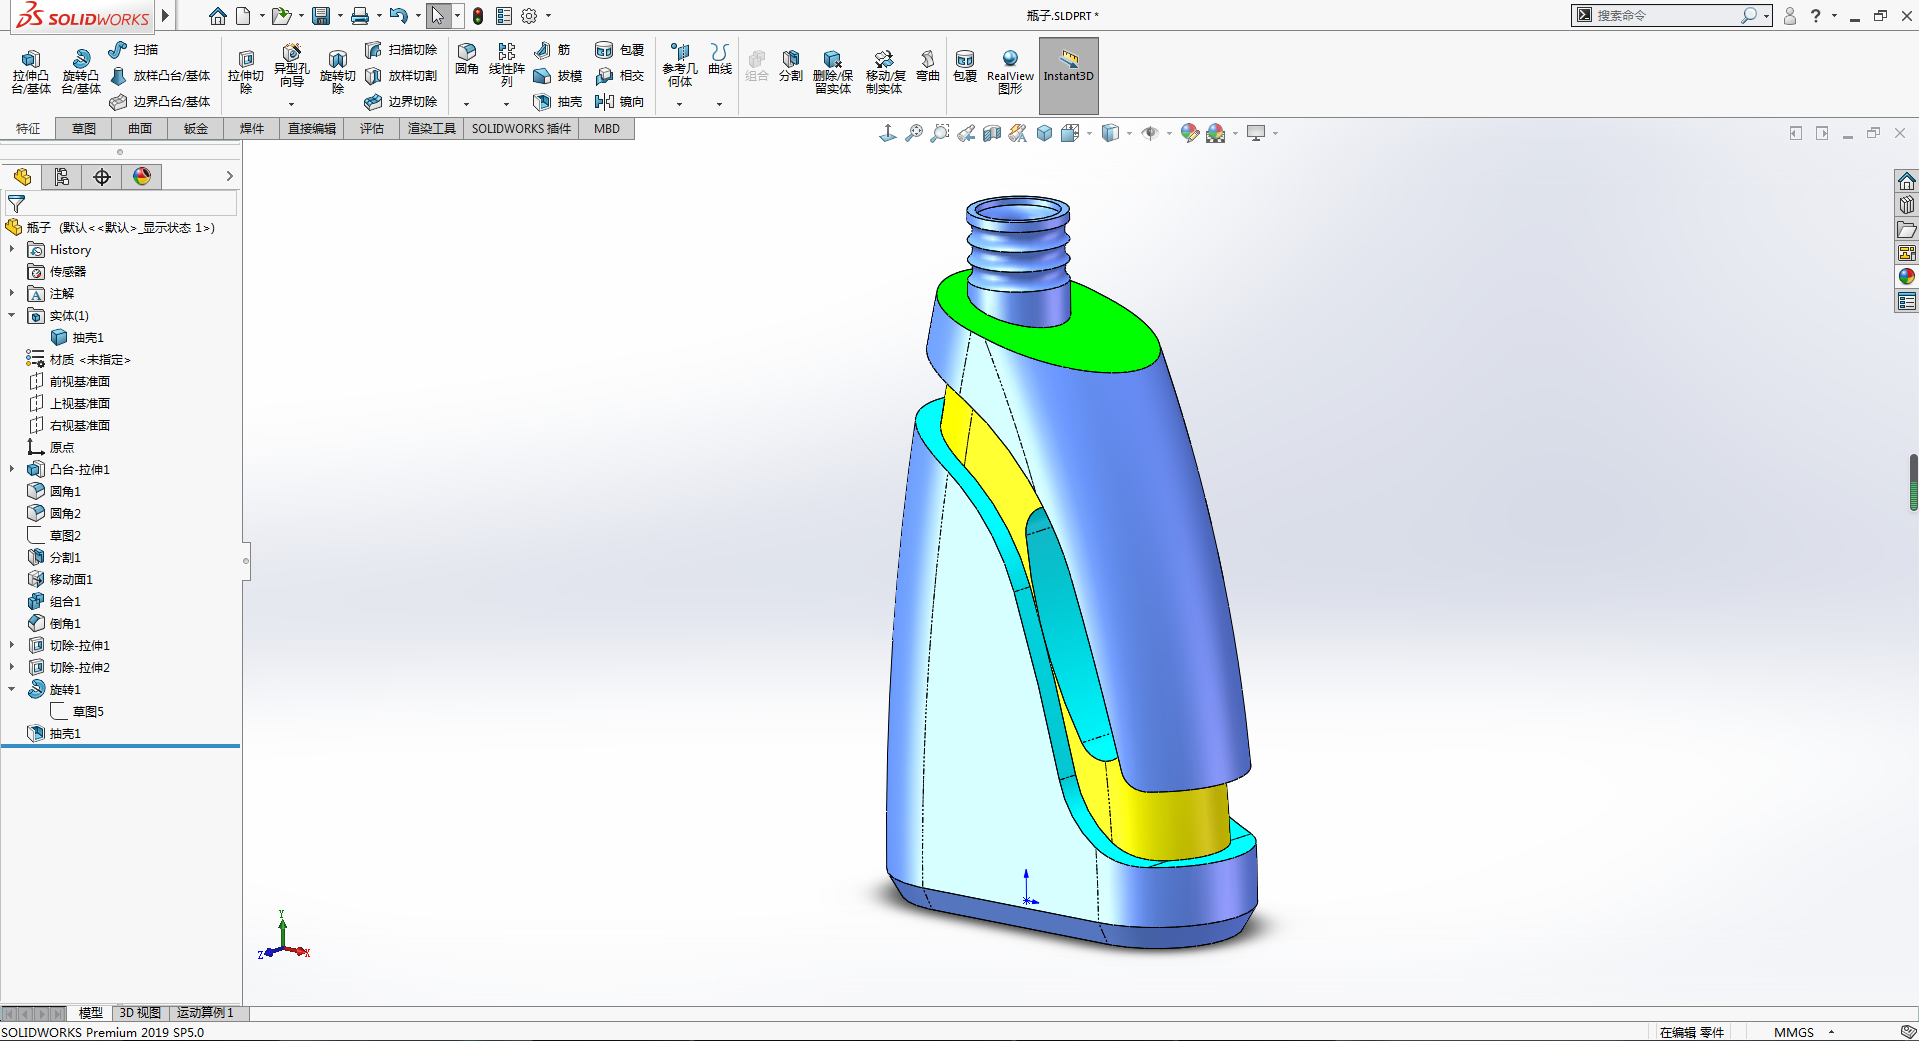The width and height of the screenshot is (1919, 1041).
Task: Expand the 切除-拉伸1 feature
Action: [12, 645]
